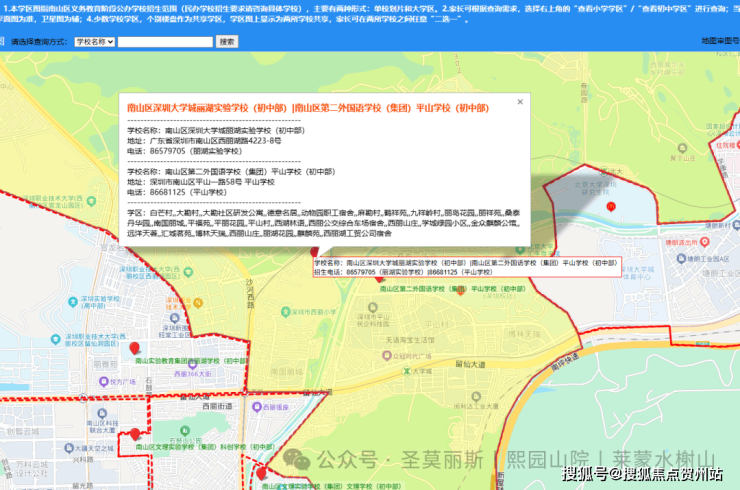
Task: Click the 创智云城 map label
Action: pos(23,431)
